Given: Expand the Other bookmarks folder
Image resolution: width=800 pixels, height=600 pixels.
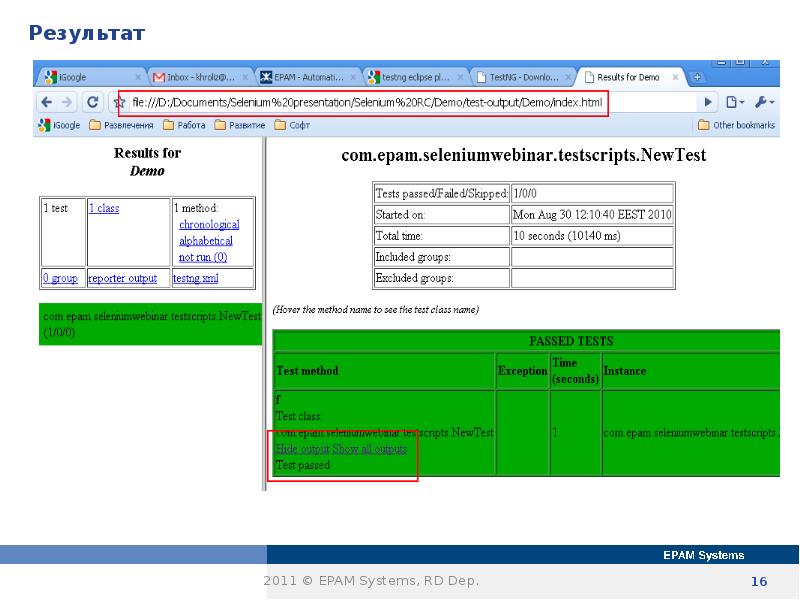Looking at the screenshot, I should [736, 125].
